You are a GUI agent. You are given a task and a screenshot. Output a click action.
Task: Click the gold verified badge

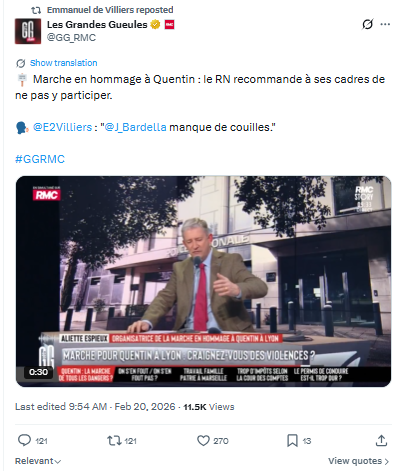(x=155, y=25)
